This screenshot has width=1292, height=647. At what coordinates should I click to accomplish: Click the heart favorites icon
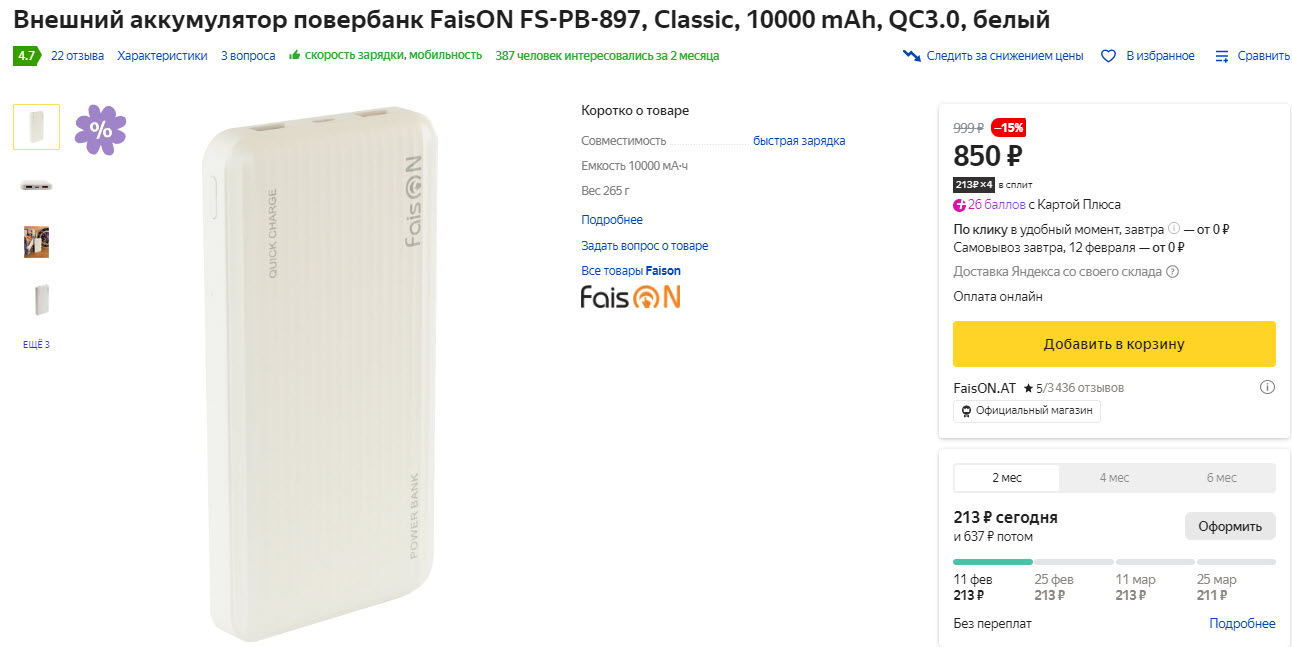(x=1108, y=56)
